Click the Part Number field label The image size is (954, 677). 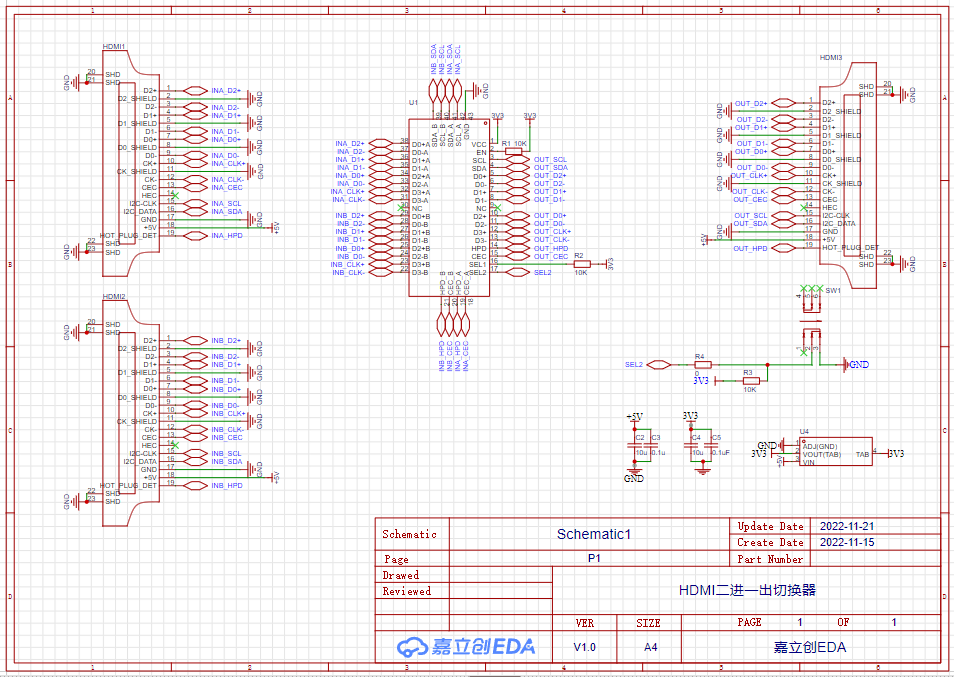770,559
